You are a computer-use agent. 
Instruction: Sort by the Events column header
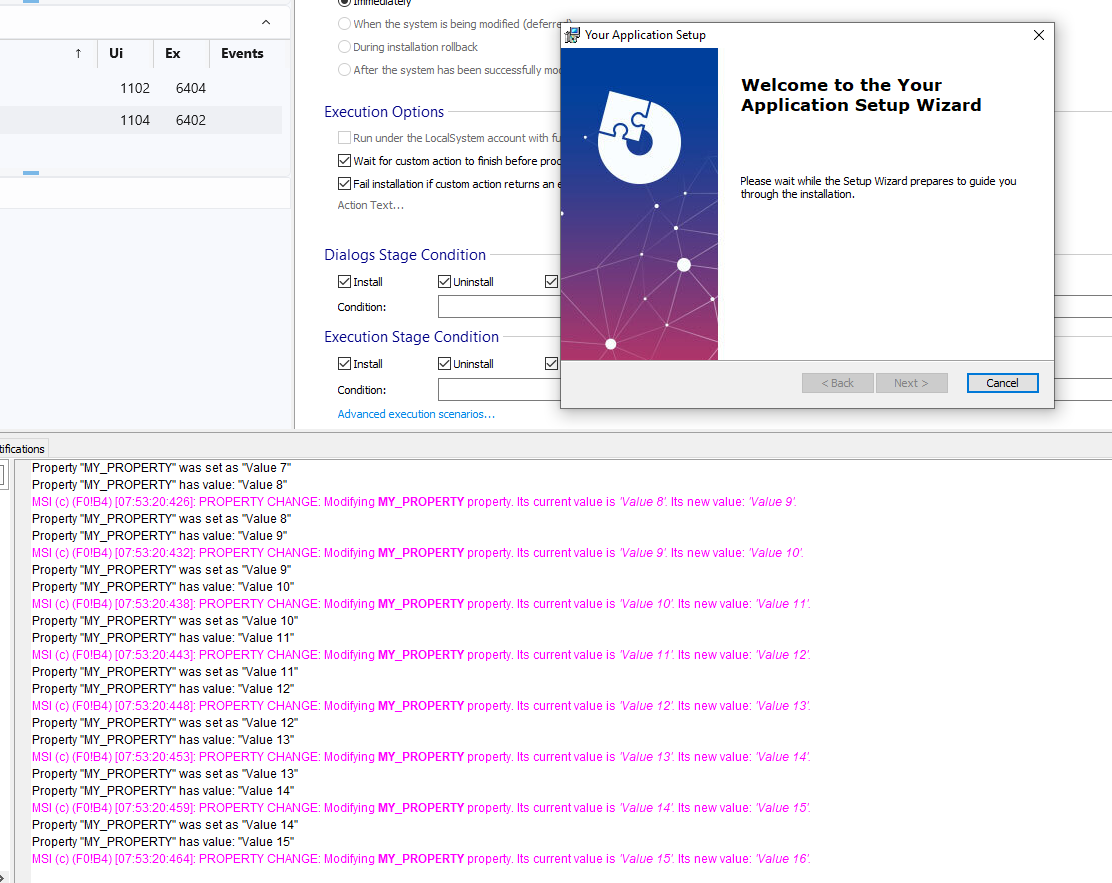pyautogui.click(x=242, y=54)
